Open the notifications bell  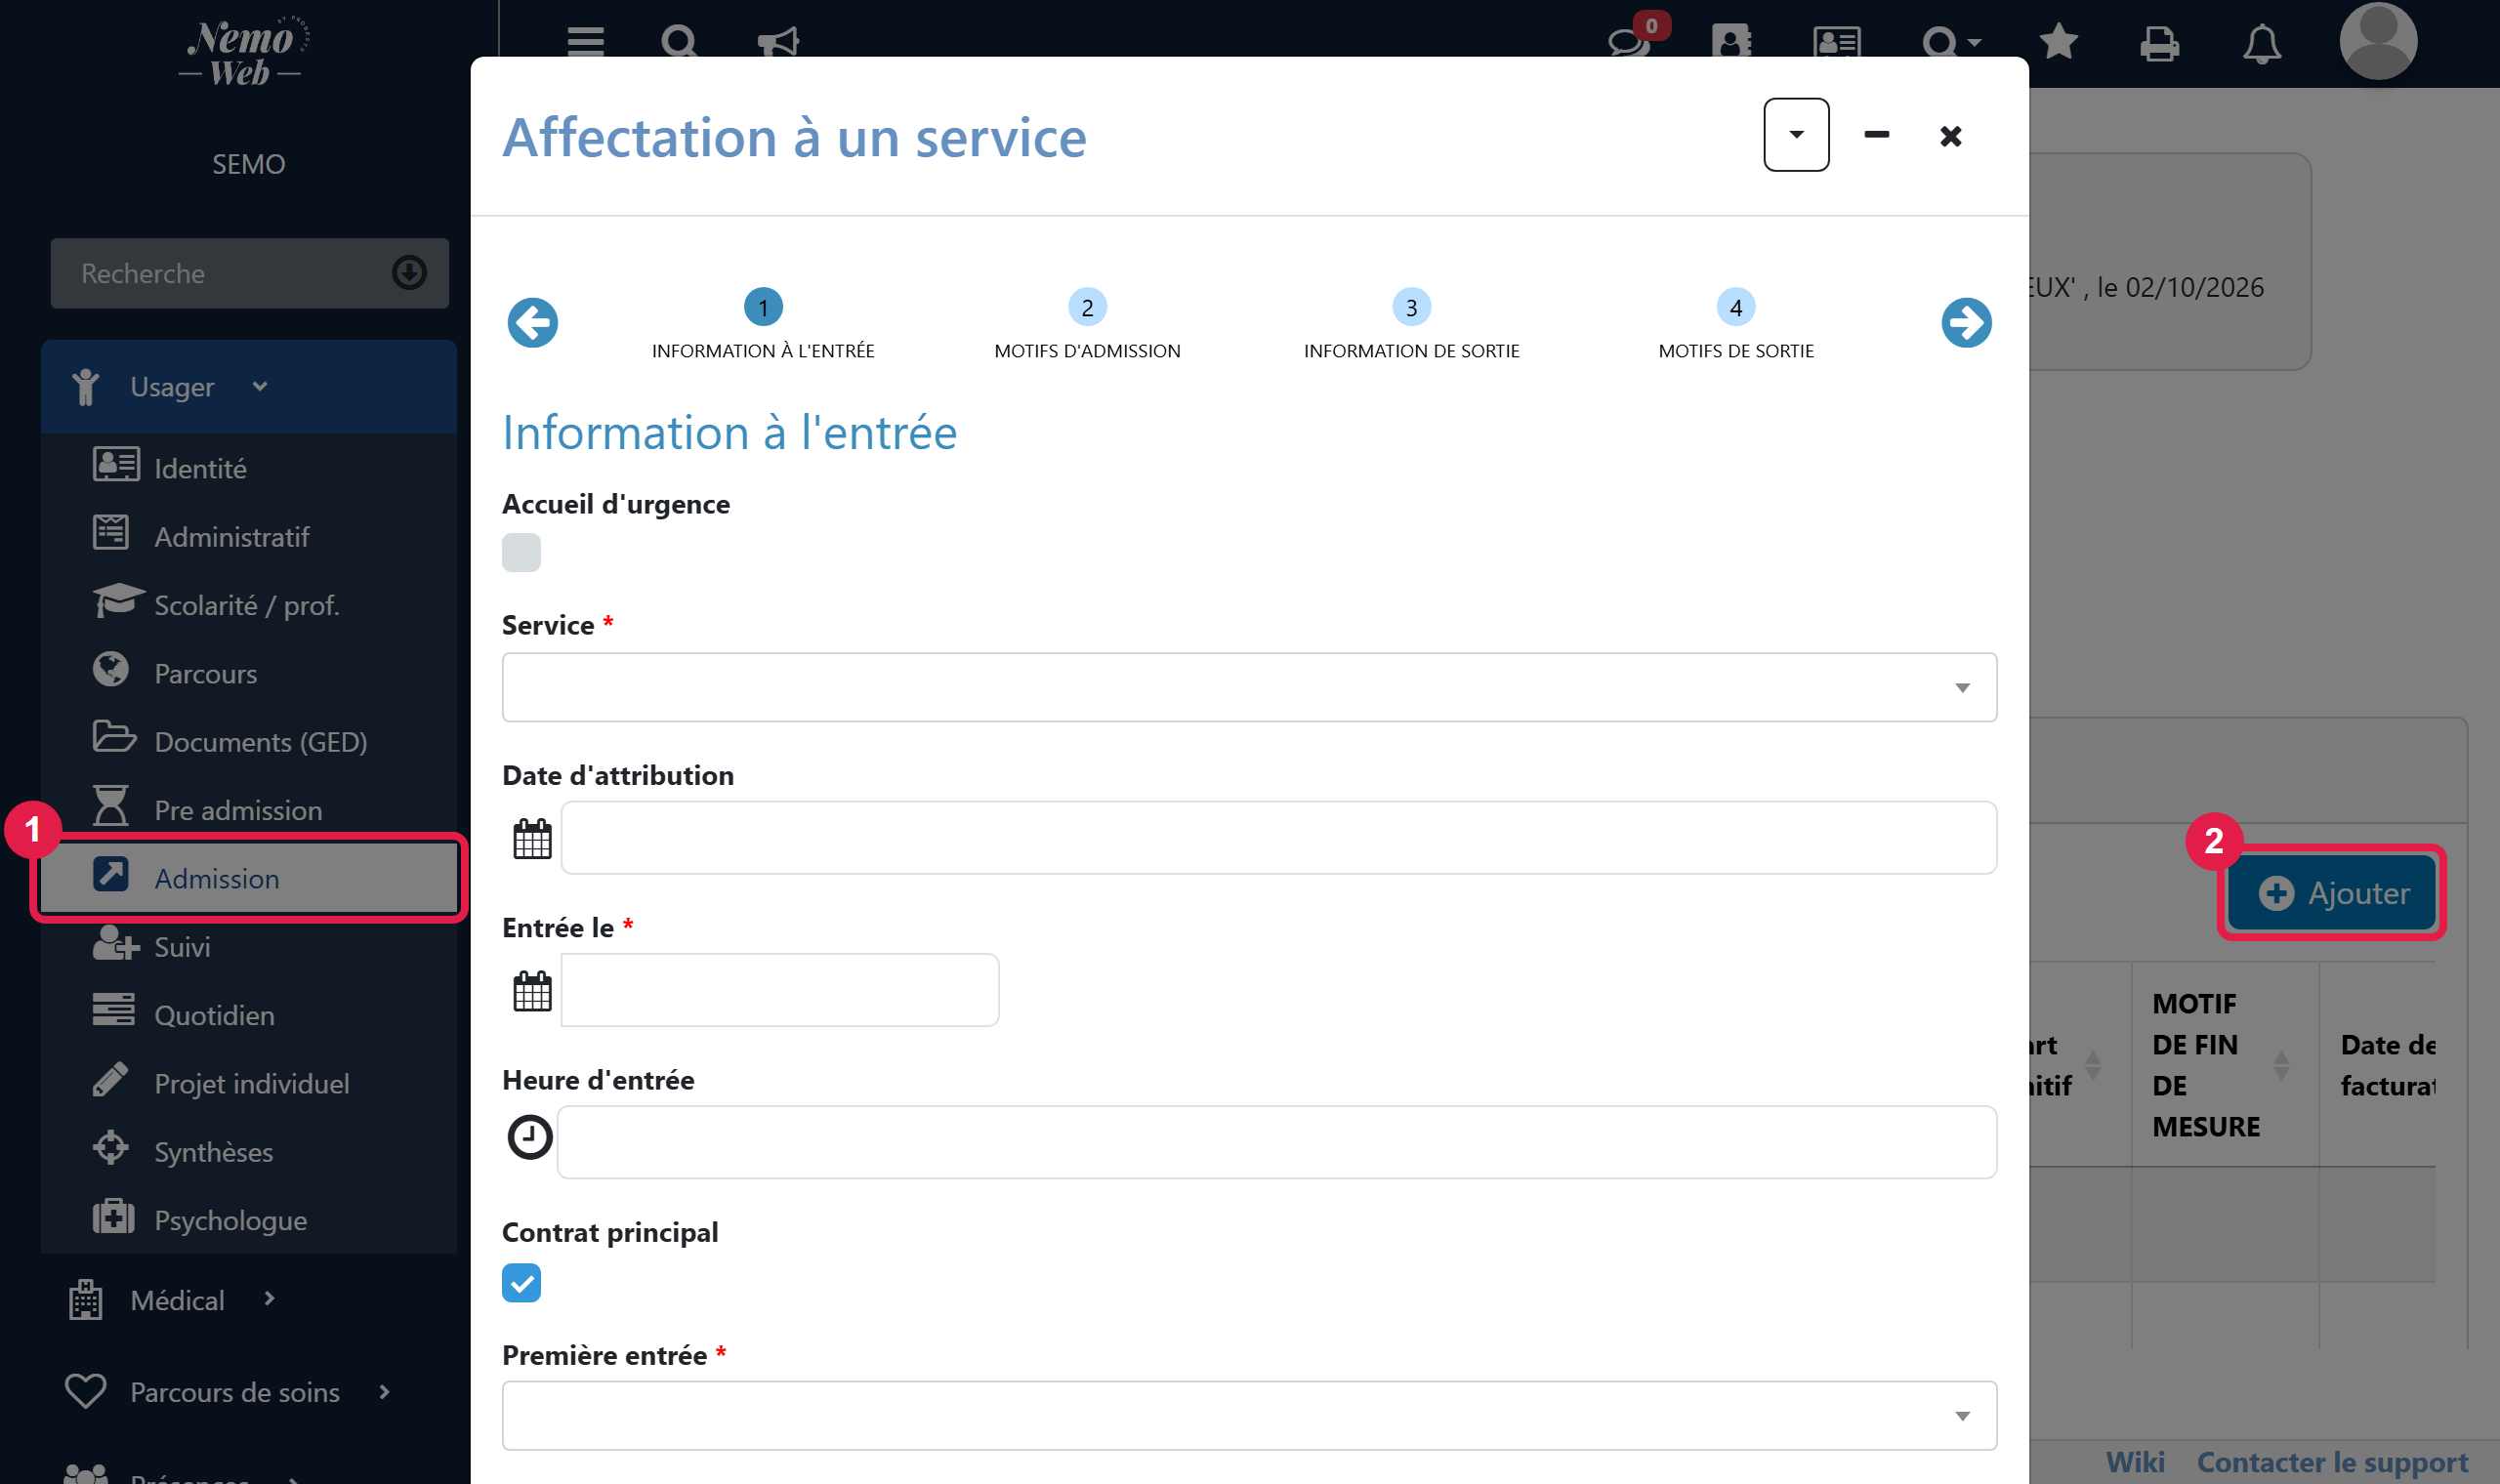(x=2262, y=44)
